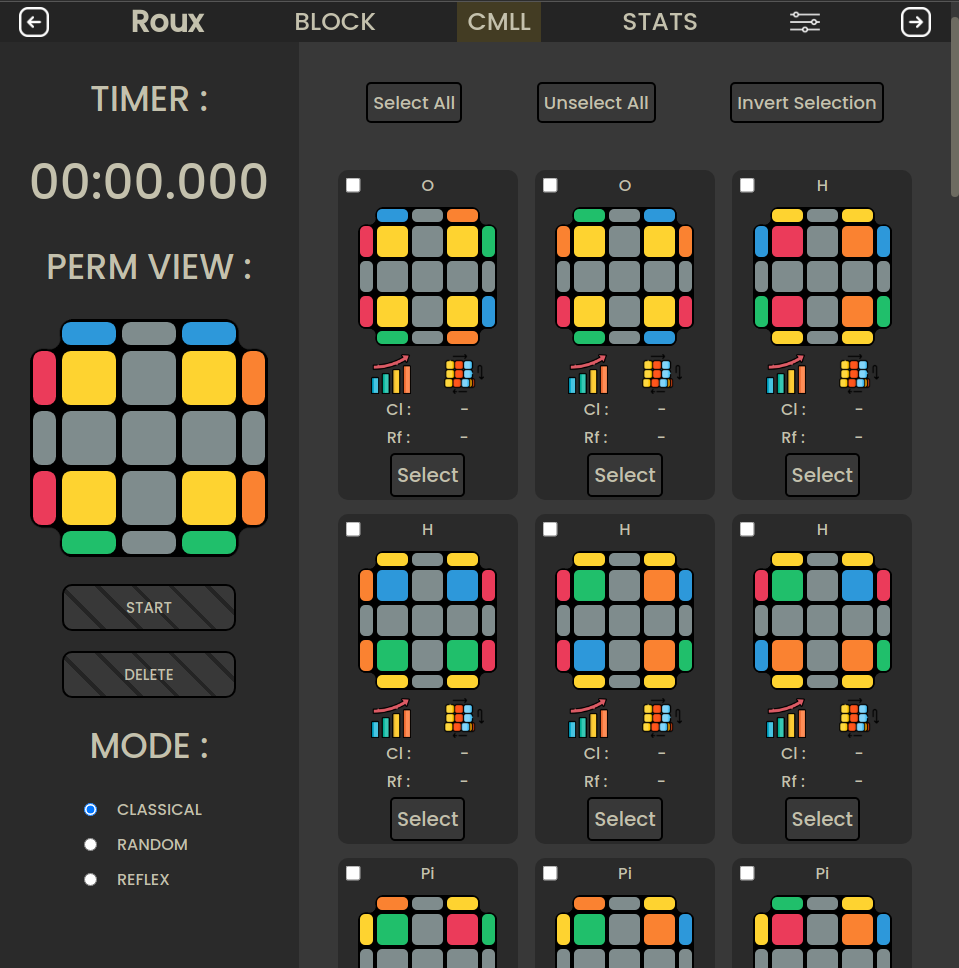The height and width of the screenshot is (968, 959).
Task: Click bar chart icon on top-row H case
Action: click(x=786, y=374)
